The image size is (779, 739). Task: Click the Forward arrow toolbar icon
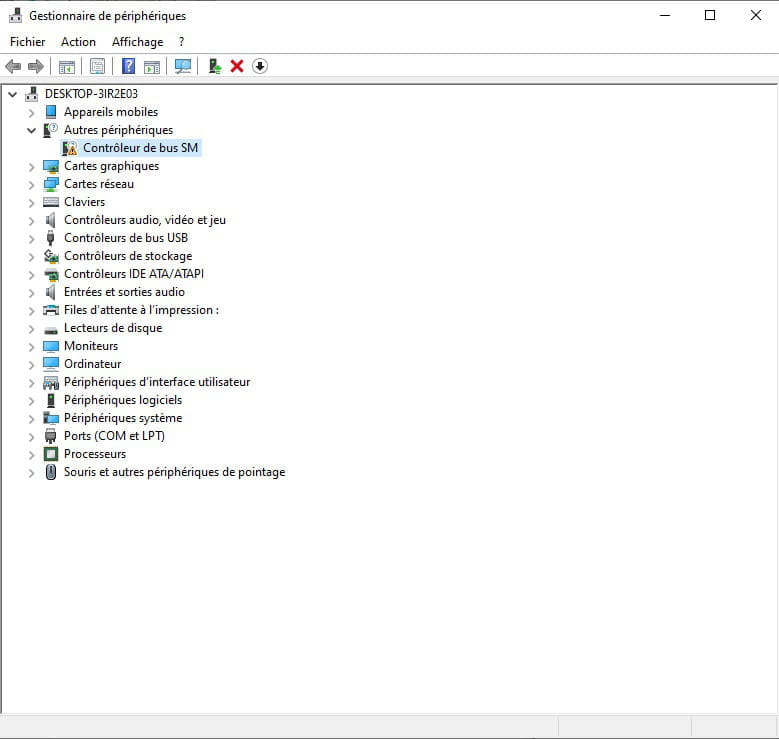pos(36,66)
